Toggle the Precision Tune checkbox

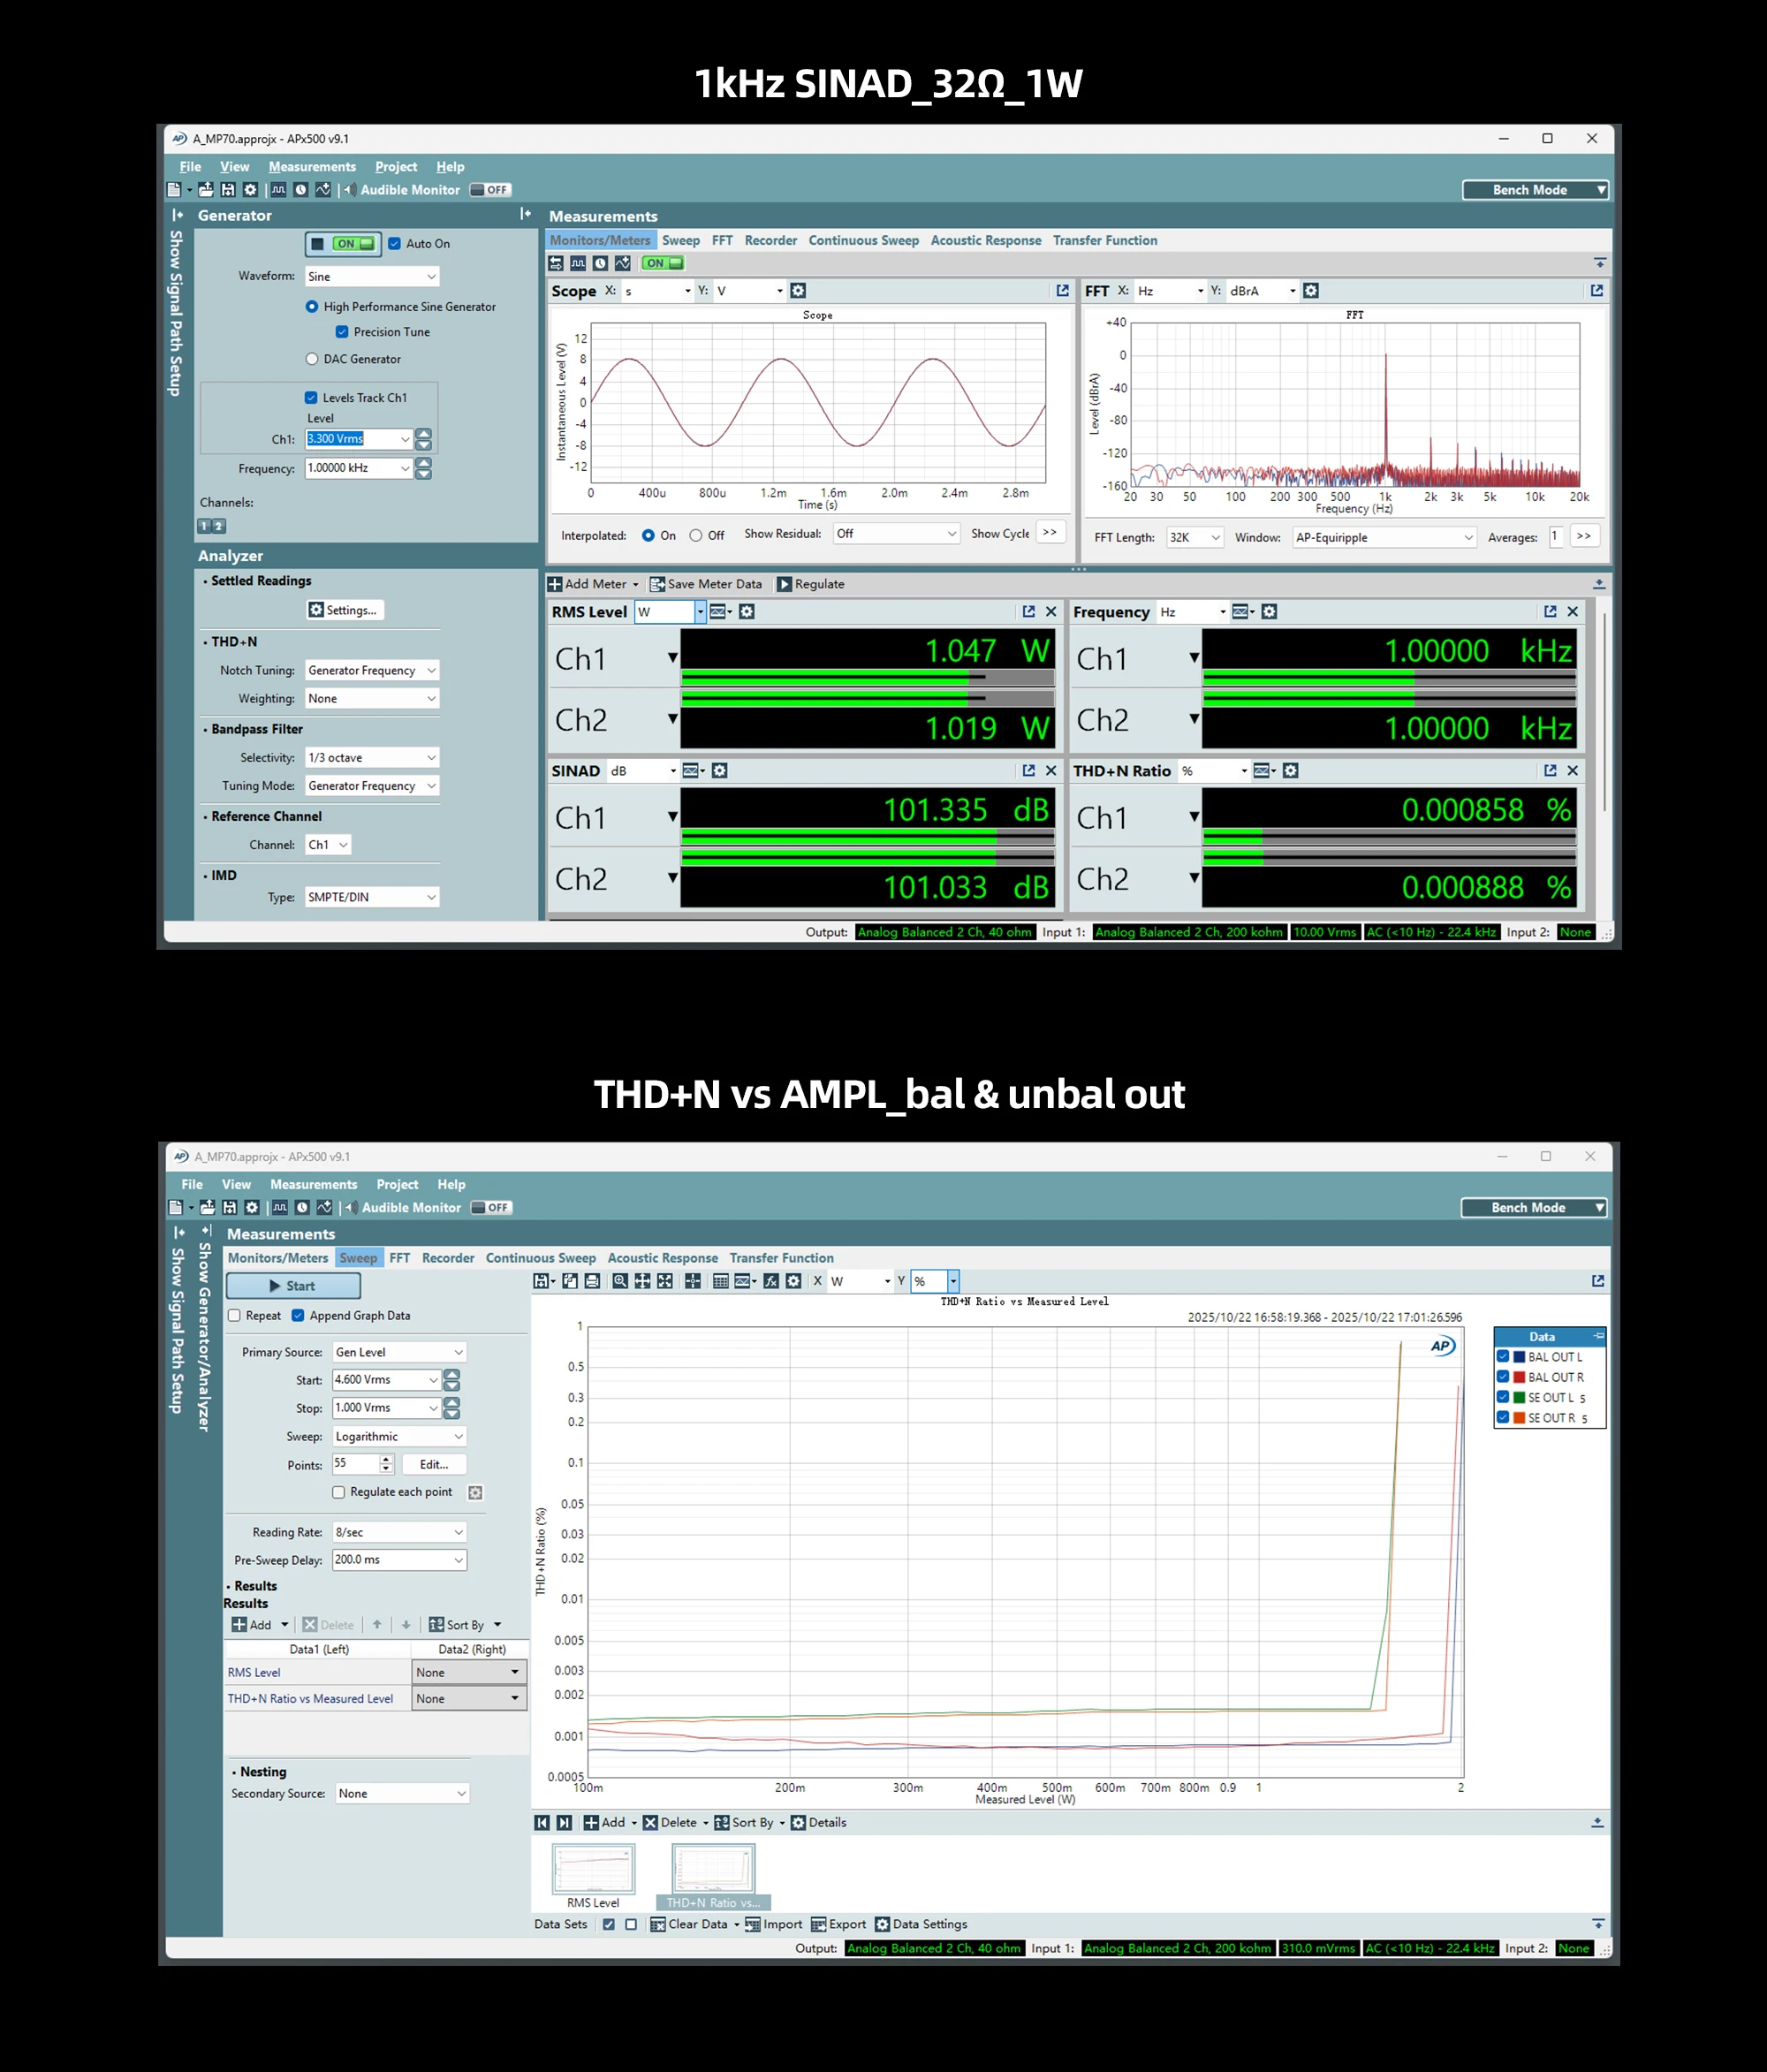click(342, 332)
